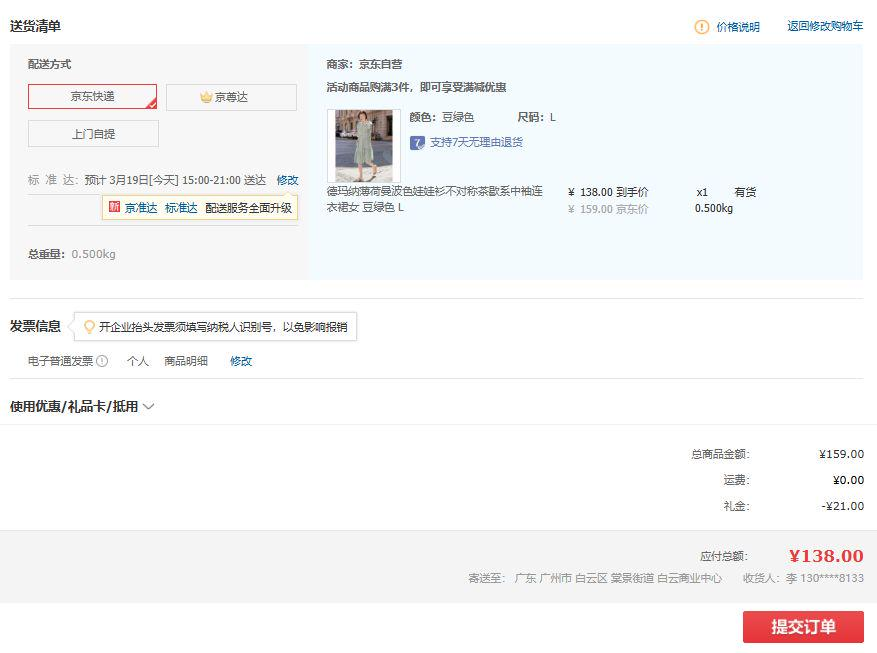Open the green dress product thumbnail
The image size is (877, 653).
coord(363,146)
